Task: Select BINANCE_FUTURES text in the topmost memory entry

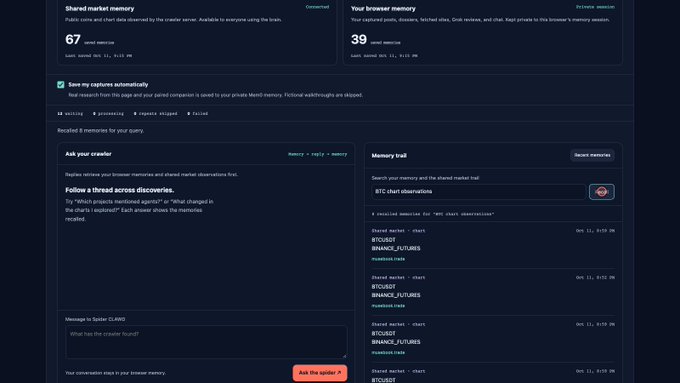Action: click(396, 249)
